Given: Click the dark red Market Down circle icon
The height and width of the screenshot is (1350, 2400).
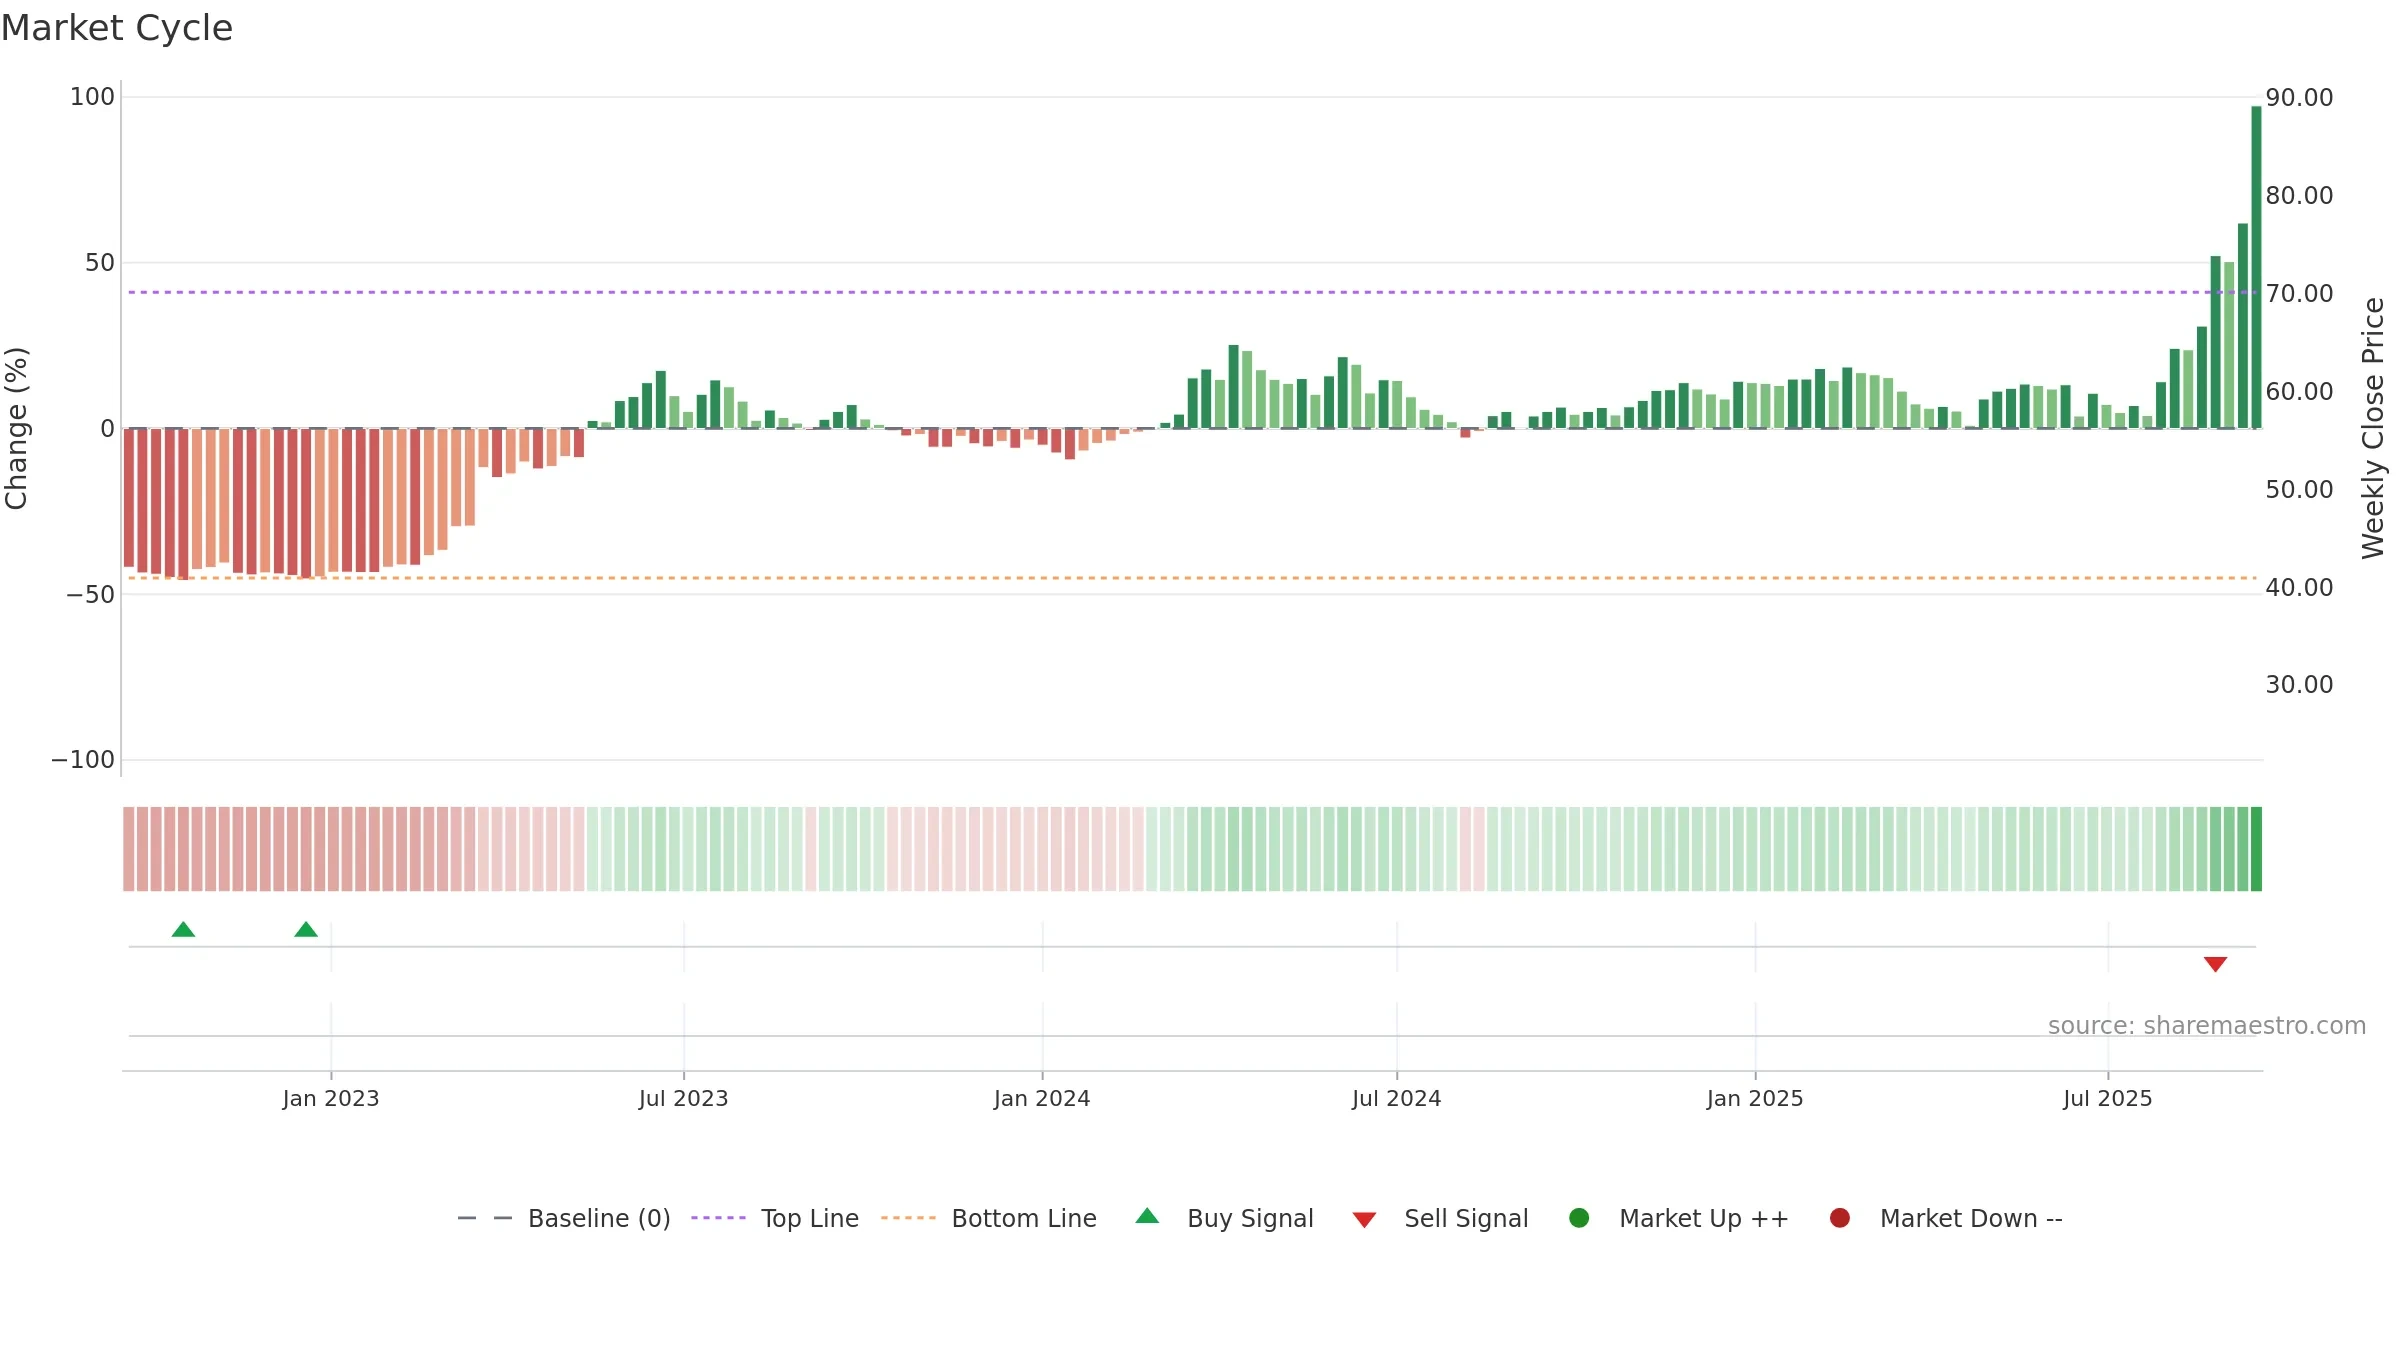Looking at the screenshot, I should point(1839,1218).
